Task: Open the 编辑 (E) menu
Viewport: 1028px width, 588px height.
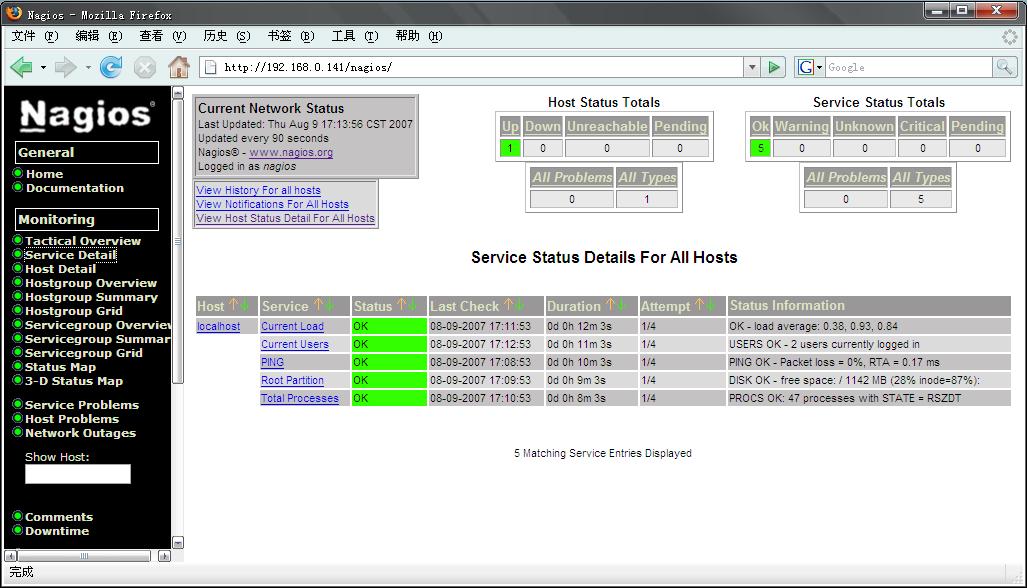Action: 99,36
